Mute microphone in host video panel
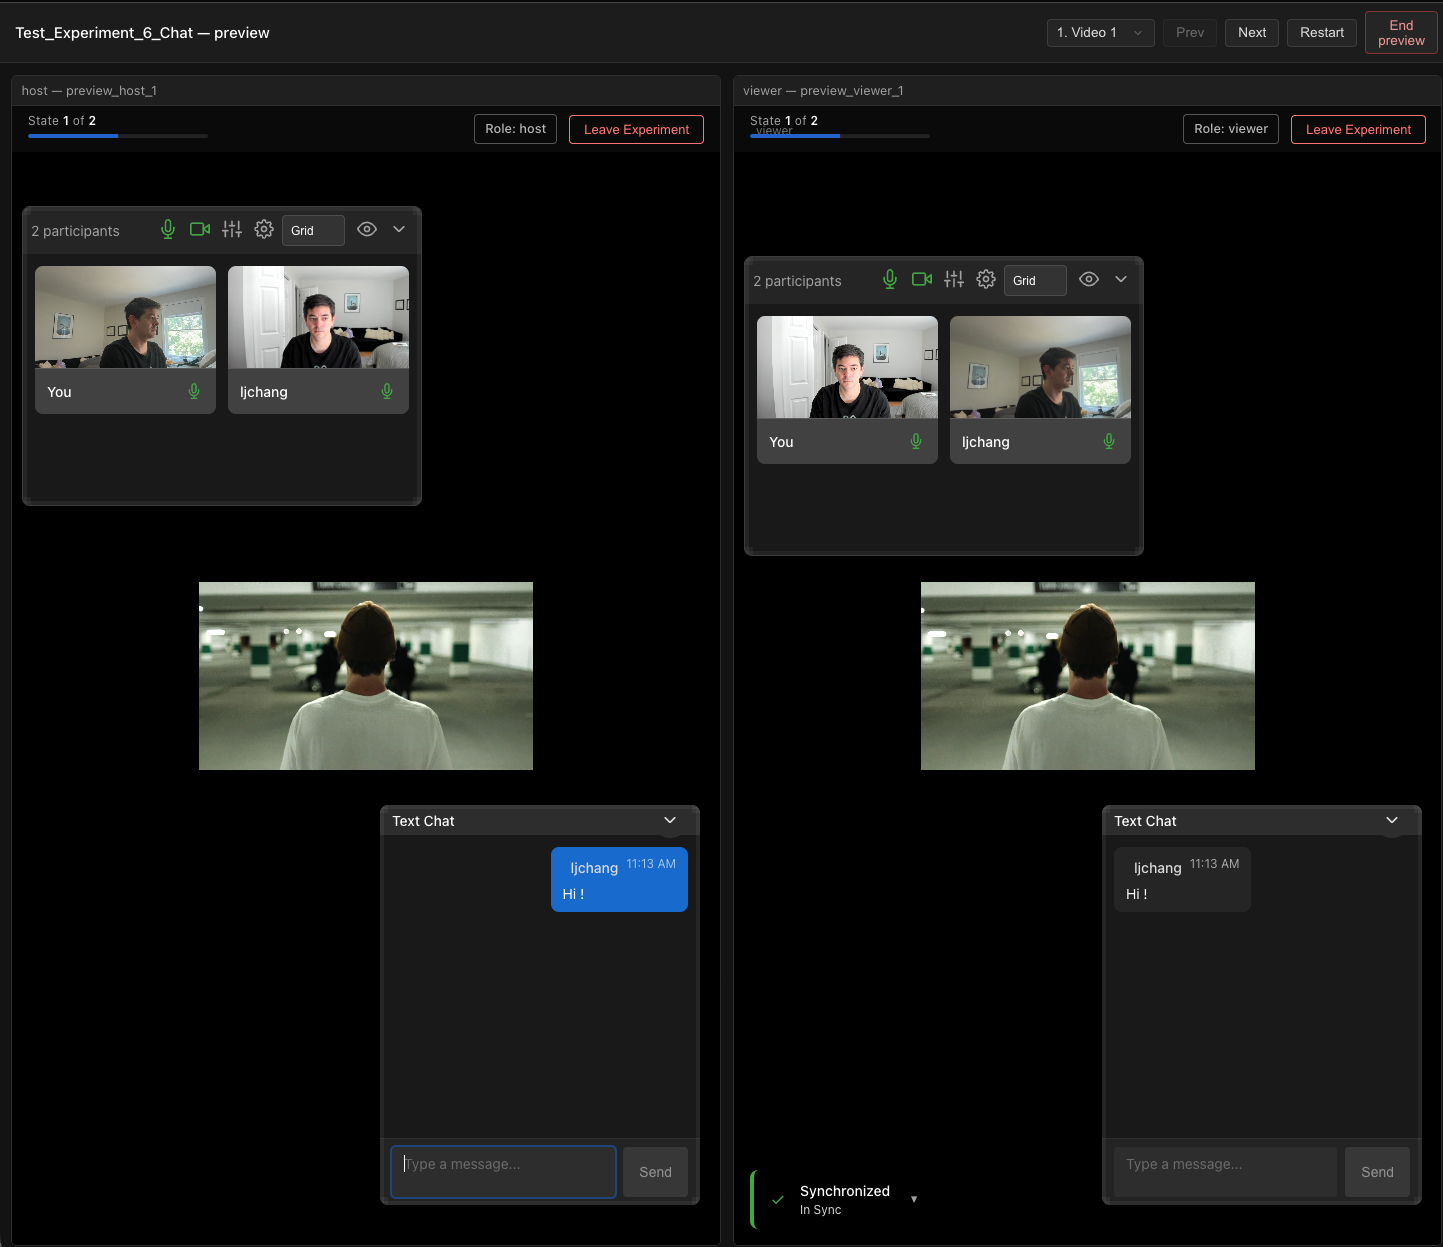The height and width of the screenshot is (1247, 1443). tap(168, 230)
